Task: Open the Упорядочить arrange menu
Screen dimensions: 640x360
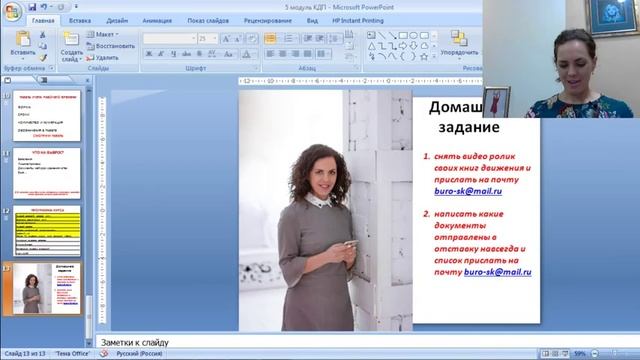Action: [459, 44]
